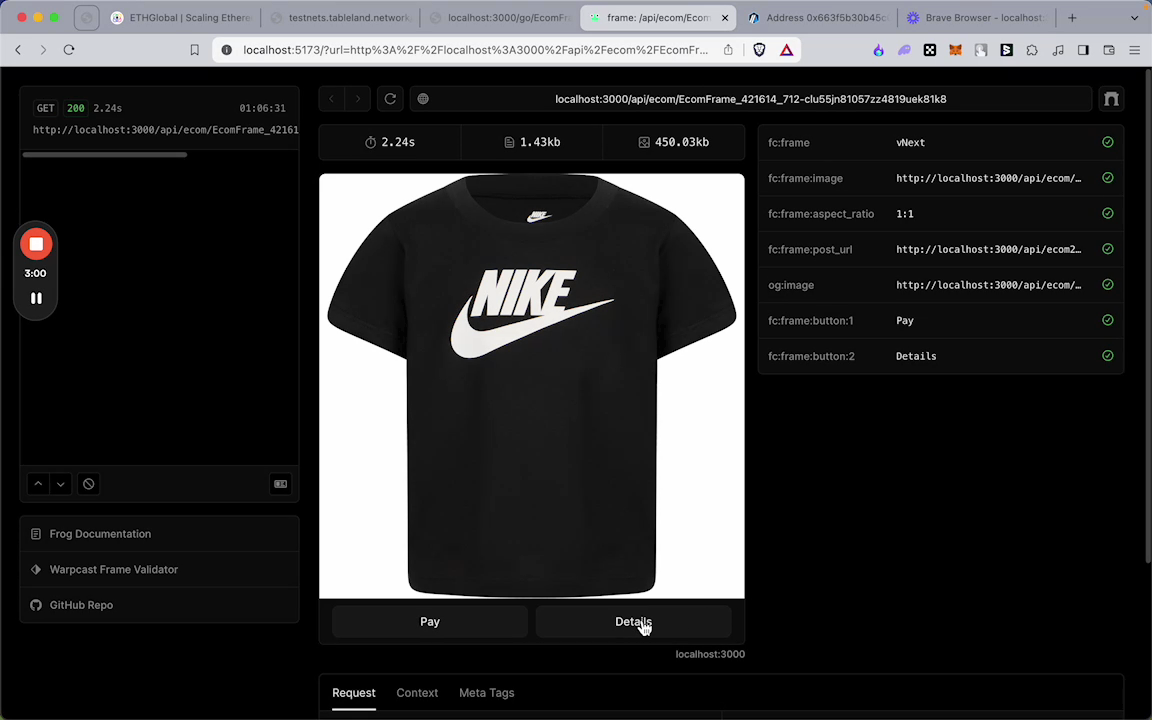The width and height of the screenshot is (1152, 720).
Task: Switch to the Address 0x663f5b30b45c tab
Action: [818, 18]
